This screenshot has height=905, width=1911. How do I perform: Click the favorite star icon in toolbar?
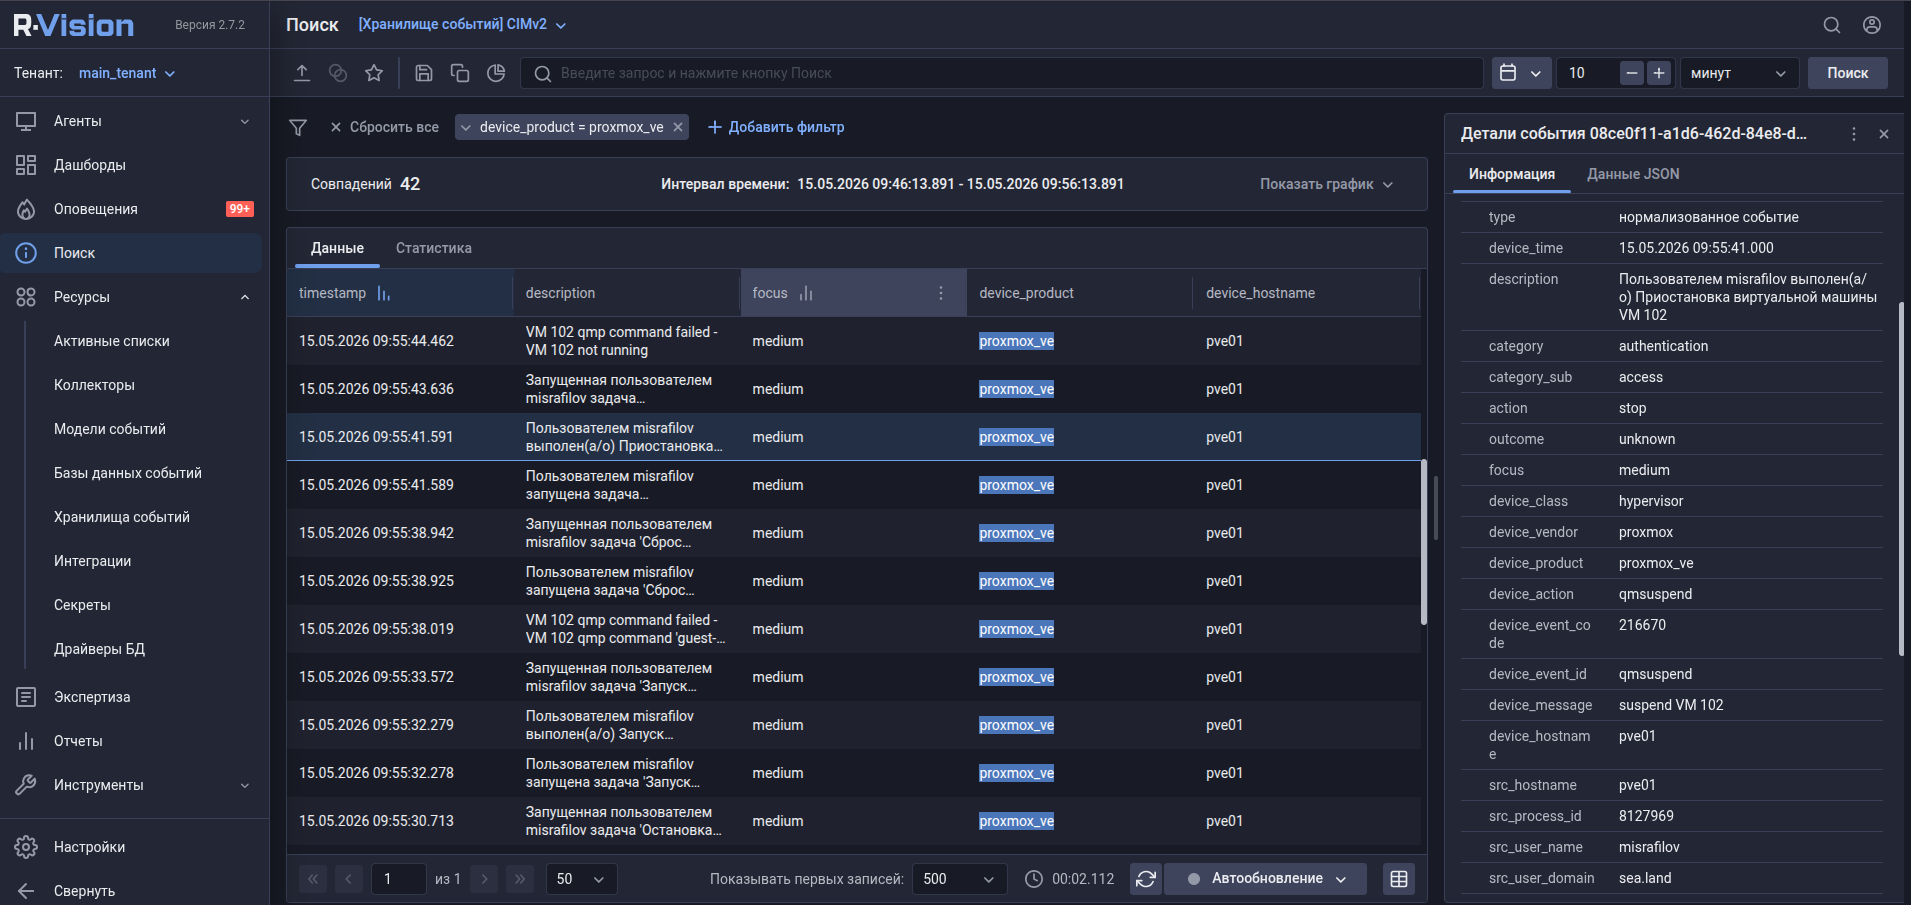374,73
